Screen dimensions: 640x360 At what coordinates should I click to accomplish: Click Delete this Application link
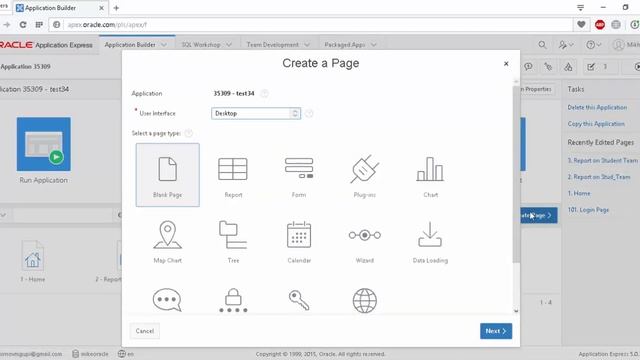click(x=597, y=107)
